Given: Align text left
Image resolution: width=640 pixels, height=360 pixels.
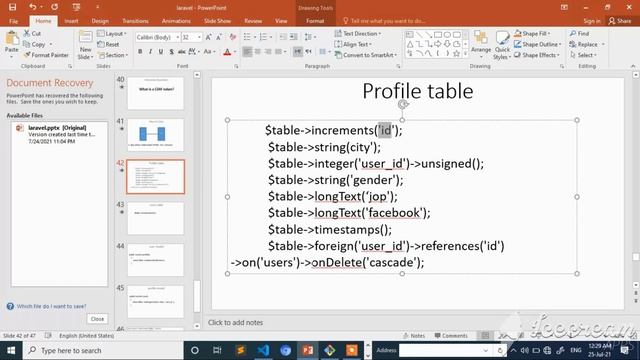Looking at the screenshot, I should (x=247, y=52).
